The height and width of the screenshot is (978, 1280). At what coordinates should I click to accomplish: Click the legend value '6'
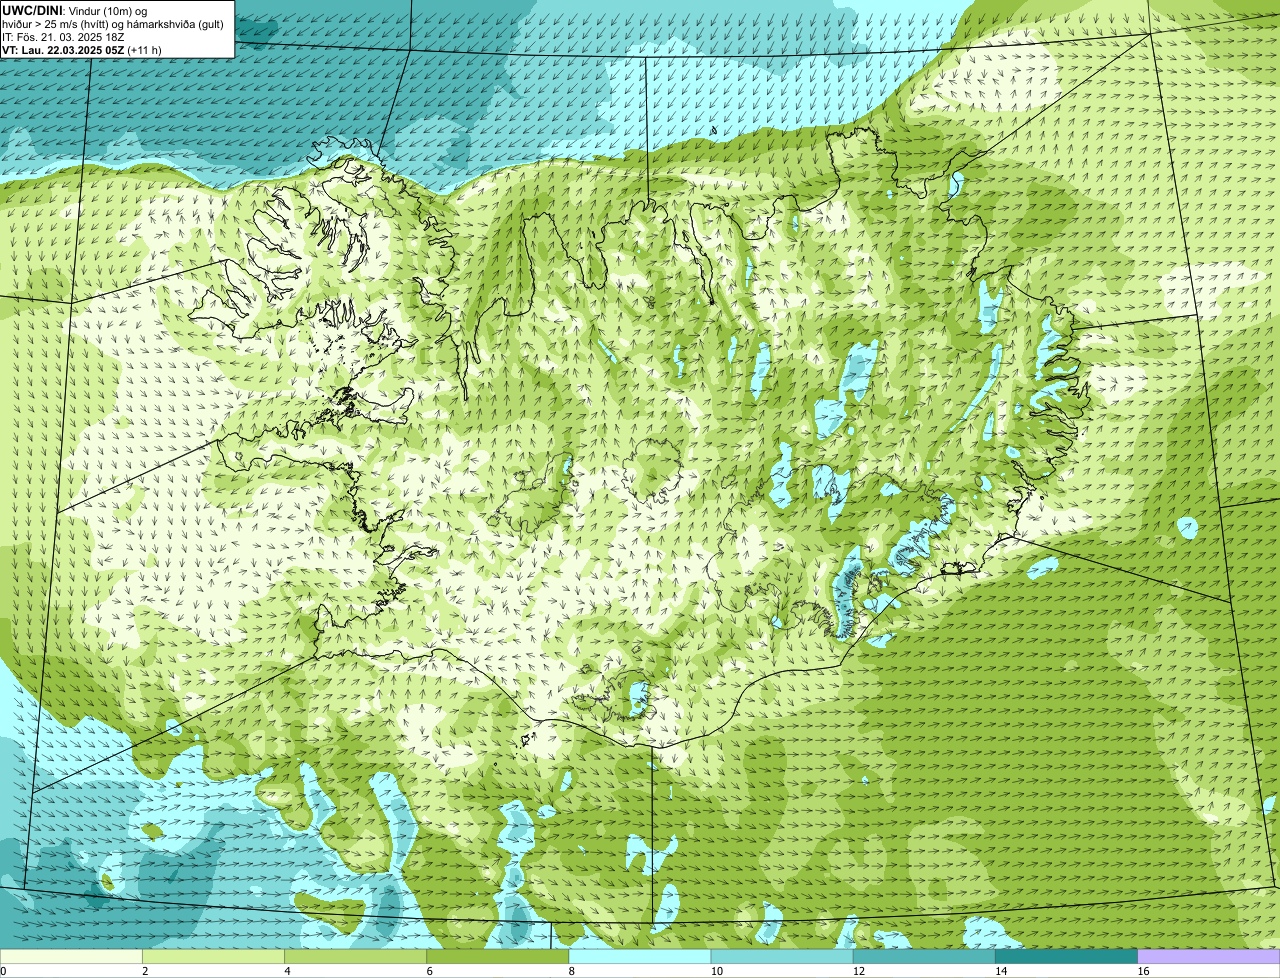coord(429,971)
